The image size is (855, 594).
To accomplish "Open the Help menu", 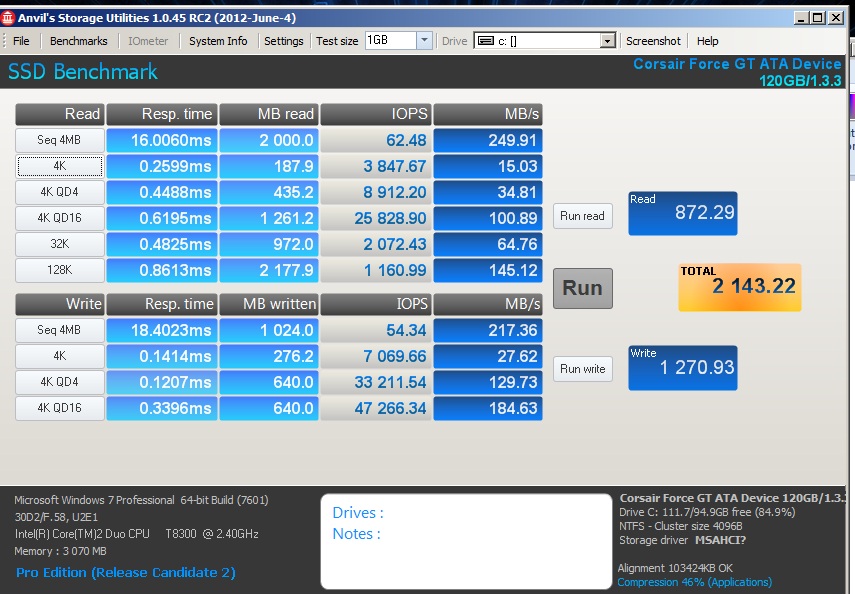I will coord(707,41).
